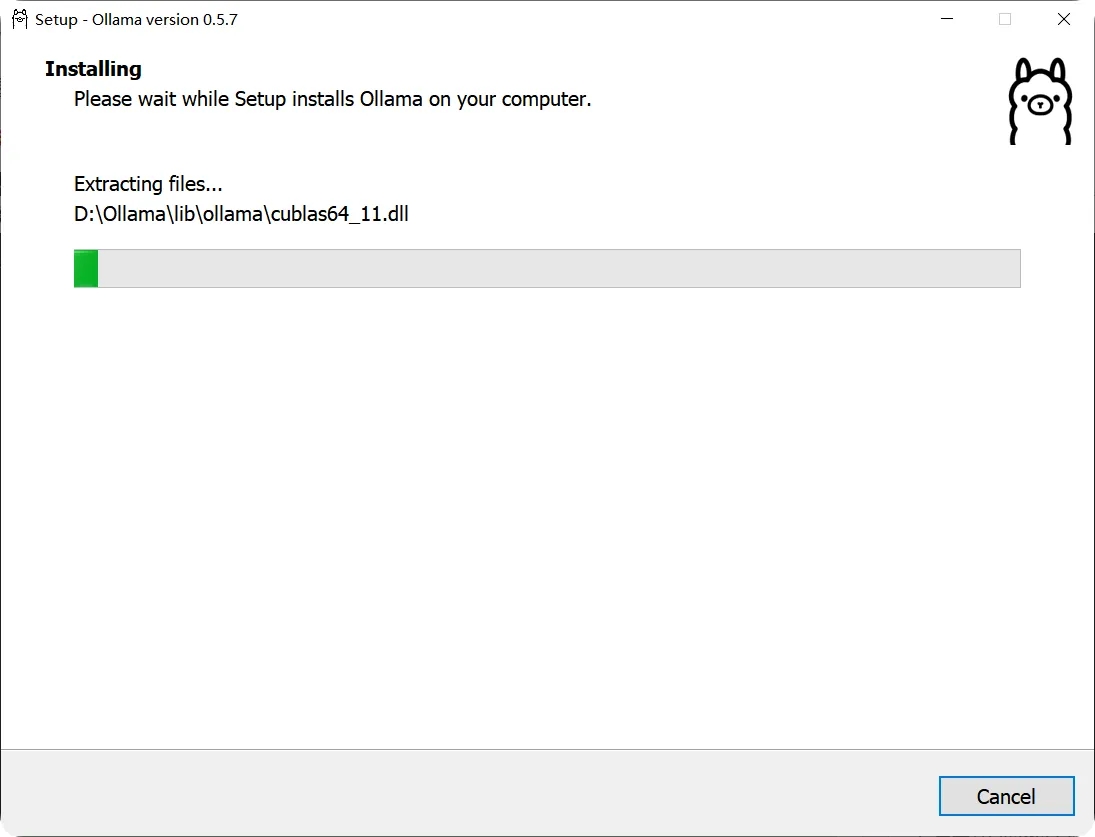Minimize the Ollama setup window
Image resolution: width=1095 pixels, height=837 pixels.
(x=947, y=19)
